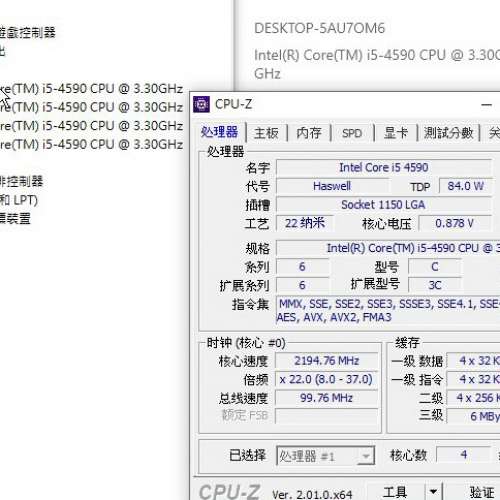Click the 指令集 MMX, SSE list
500x500 pixels.
tap(388, 310)
